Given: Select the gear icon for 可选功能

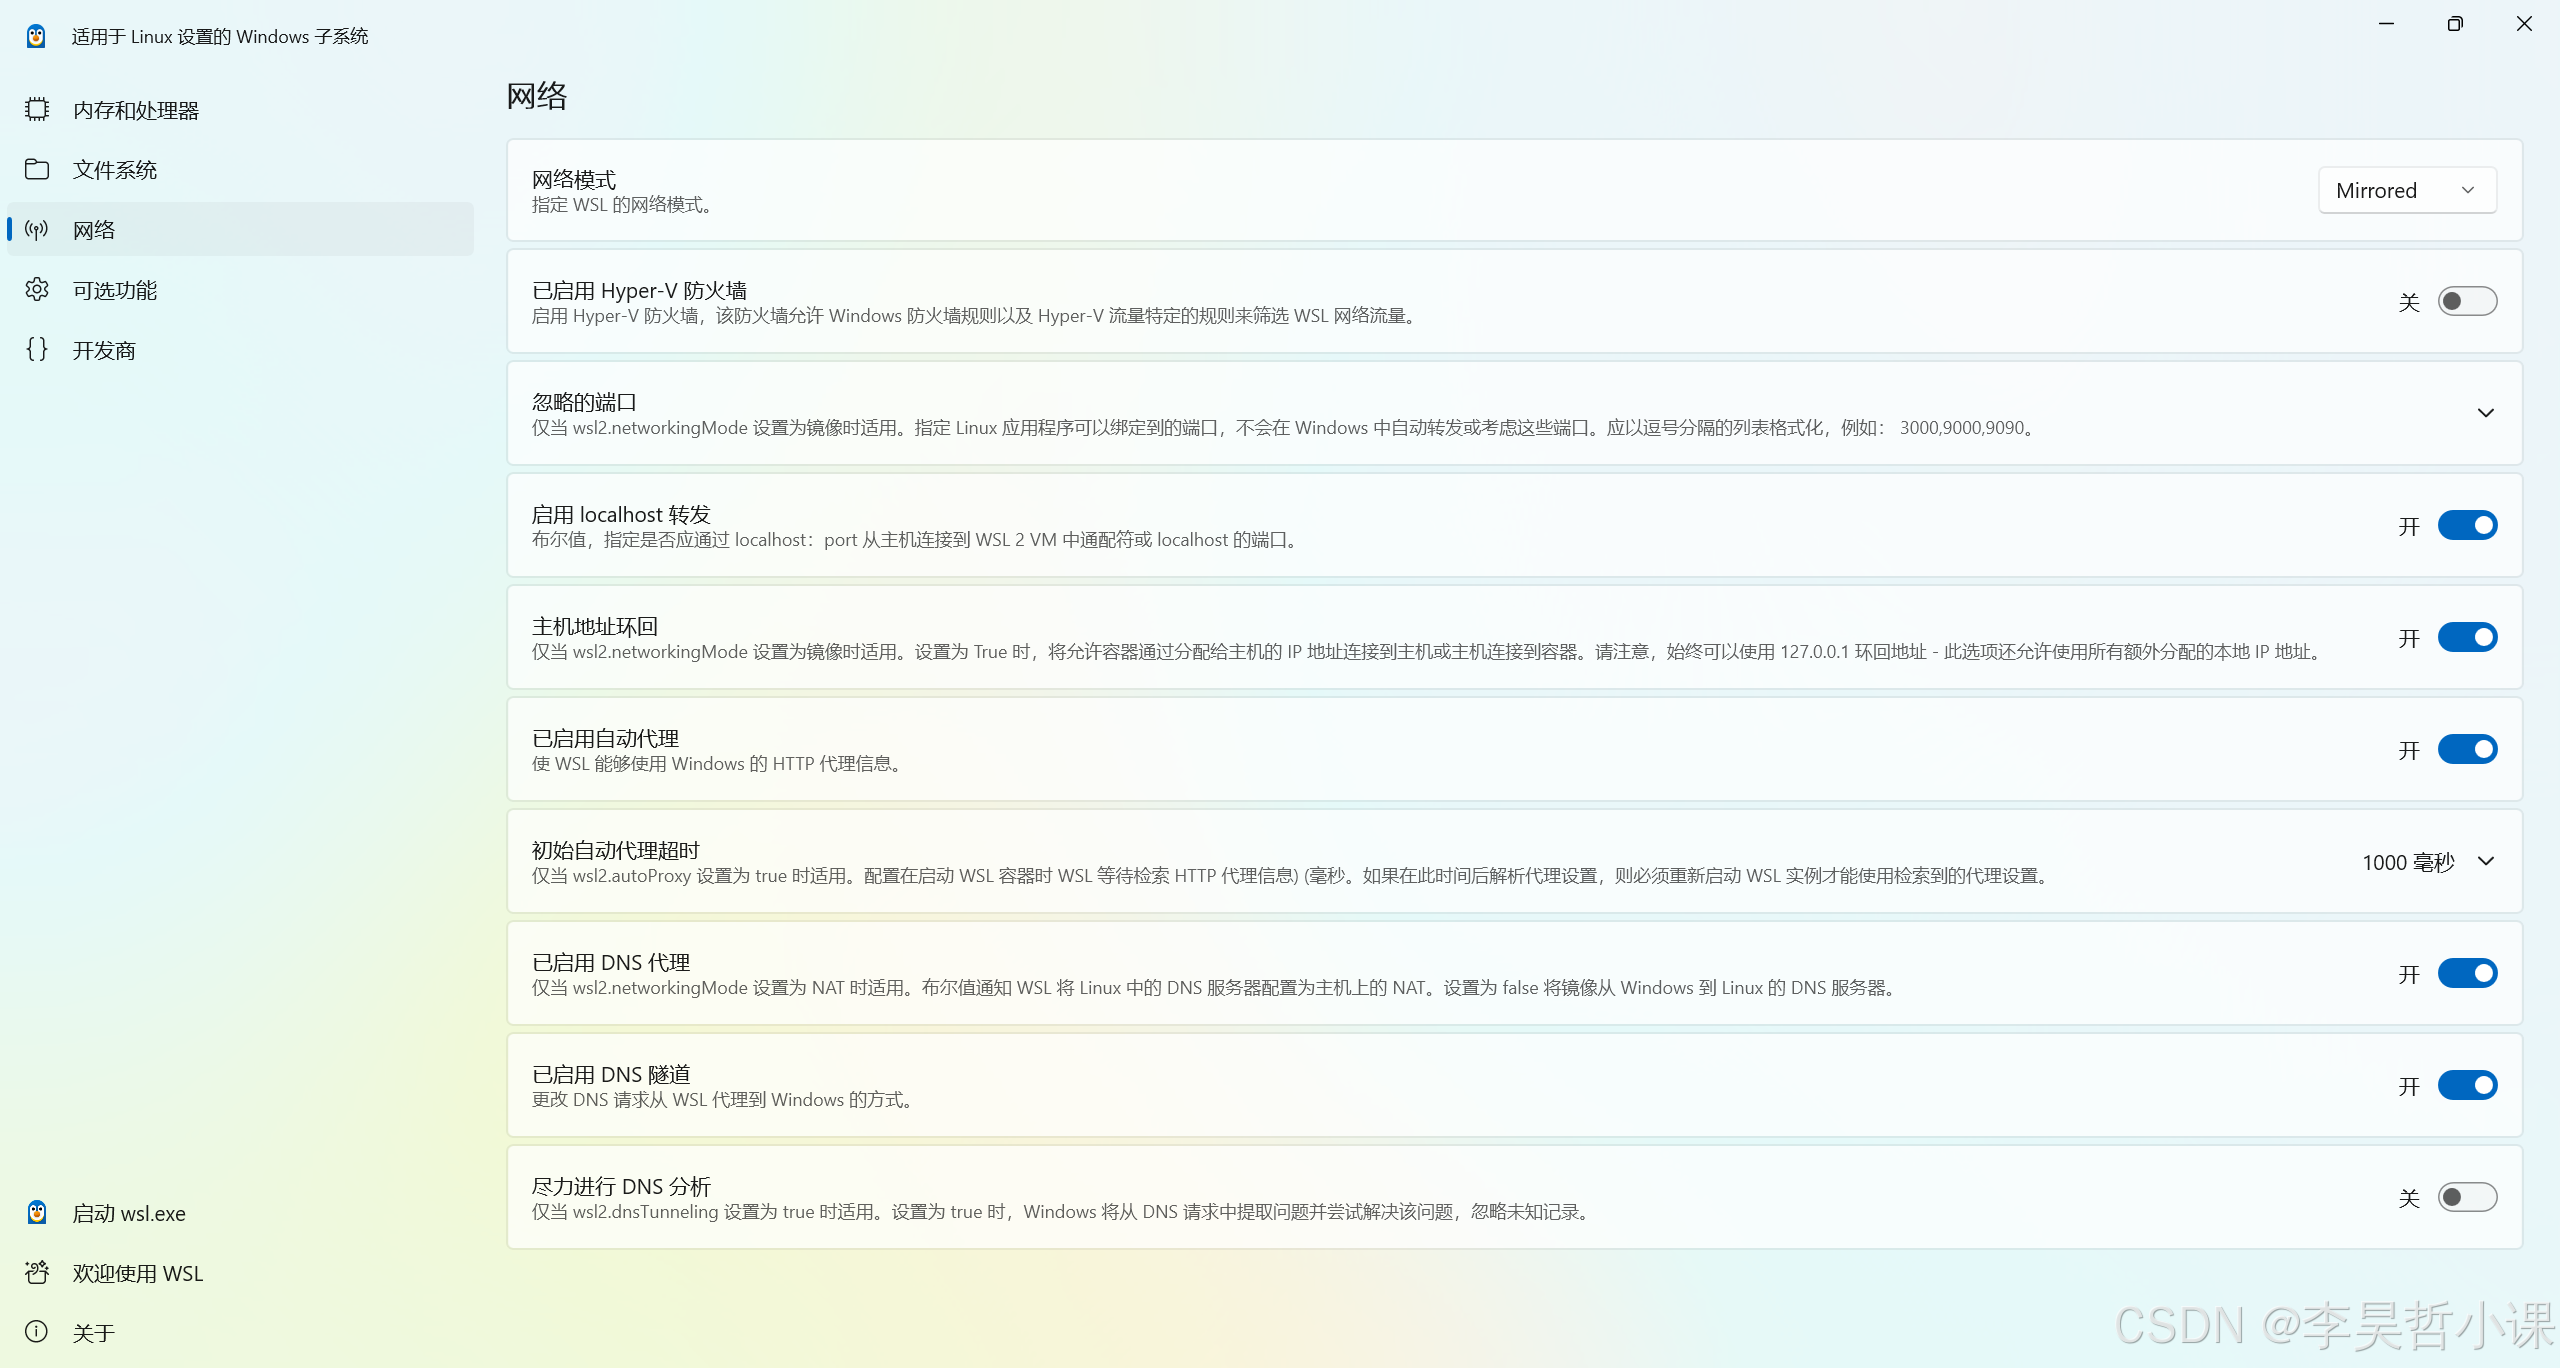Looking at the screenshot, I should (36, 289).
